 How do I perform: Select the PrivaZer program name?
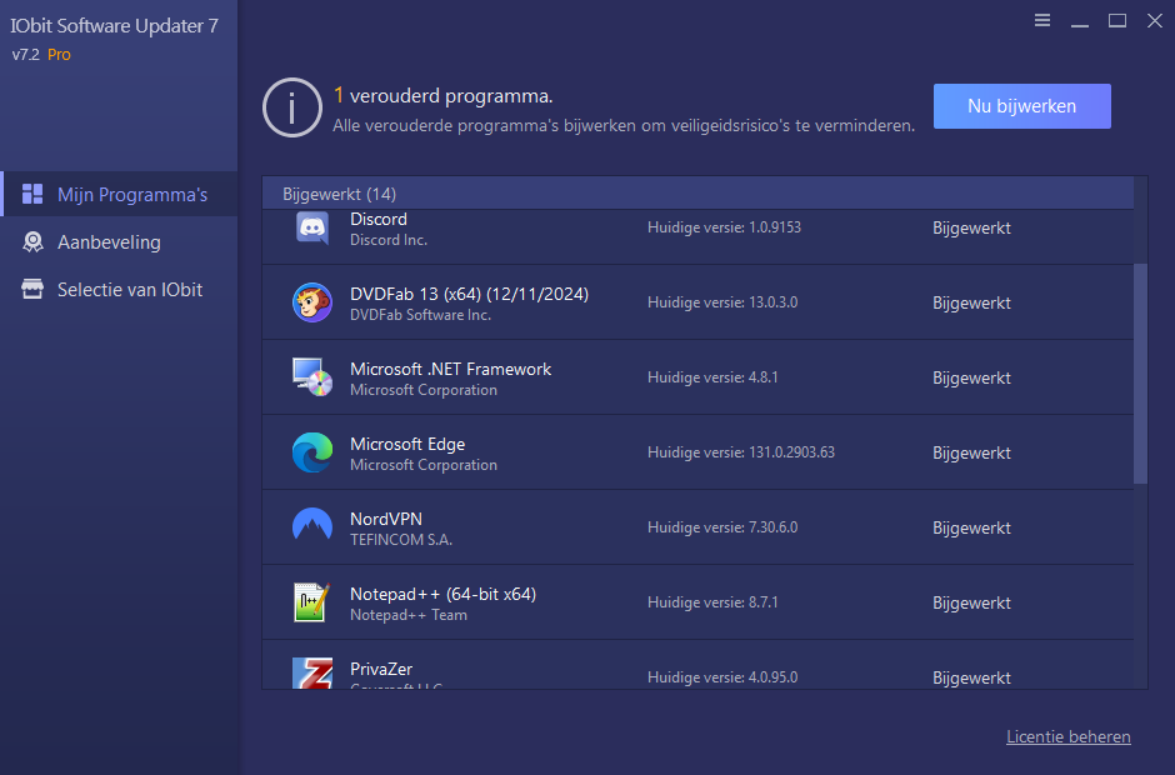(381, 669)
